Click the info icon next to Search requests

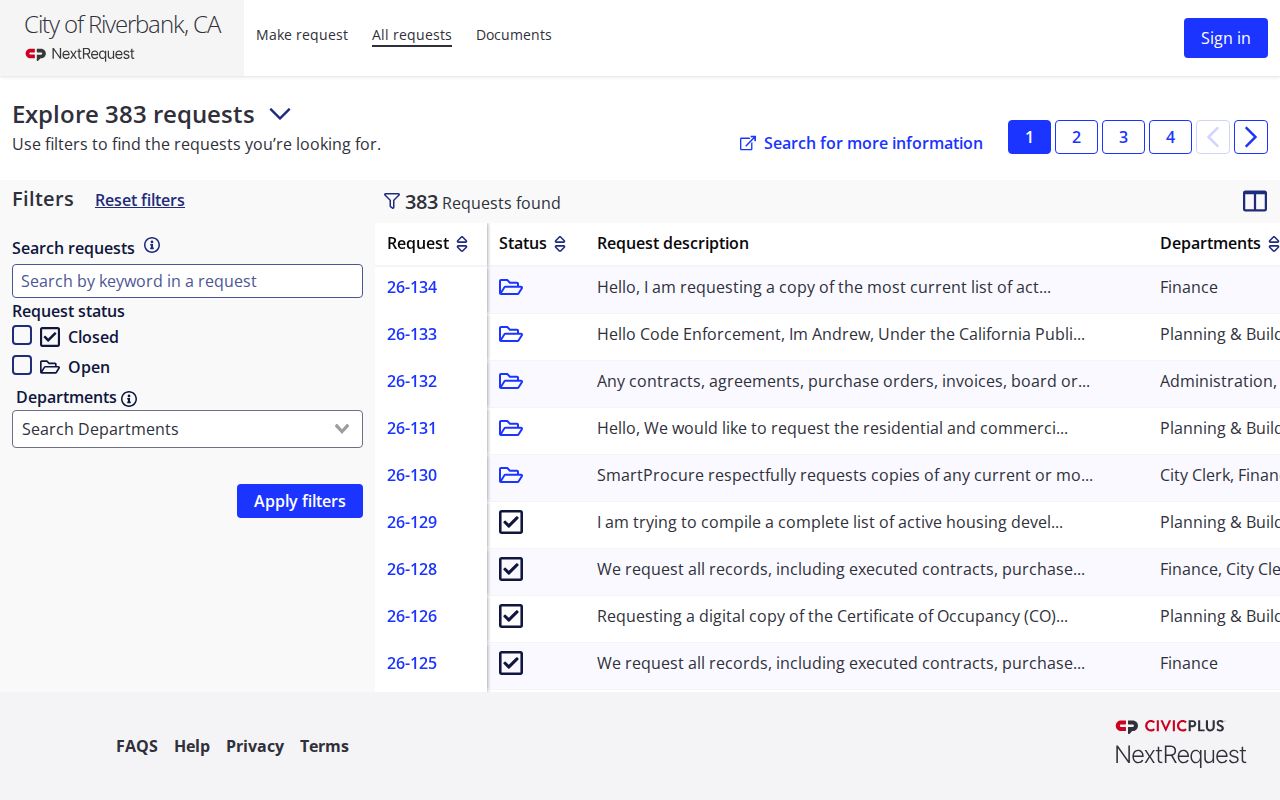[x=152, y=246]
